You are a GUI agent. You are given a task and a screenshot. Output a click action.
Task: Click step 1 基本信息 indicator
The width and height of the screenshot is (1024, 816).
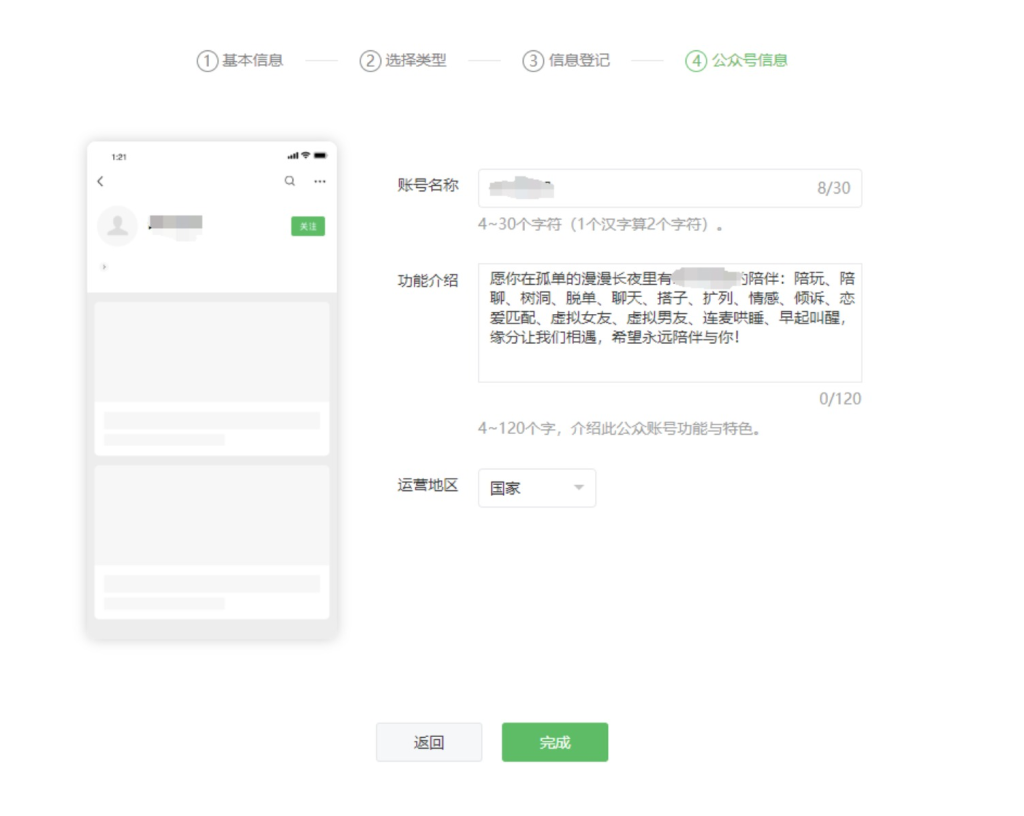pos(240,60)
